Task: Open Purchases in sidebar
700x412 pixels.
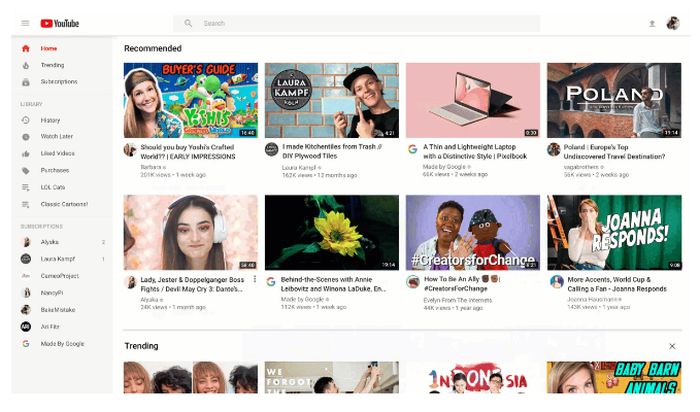Action: point(62,171)
